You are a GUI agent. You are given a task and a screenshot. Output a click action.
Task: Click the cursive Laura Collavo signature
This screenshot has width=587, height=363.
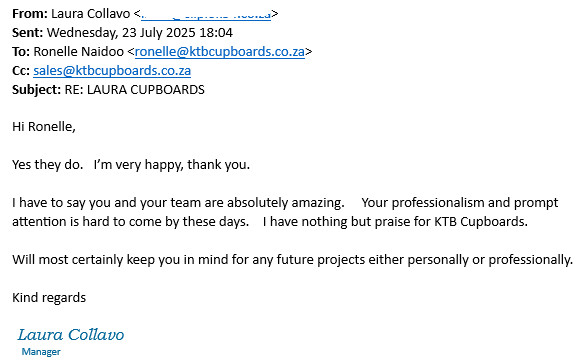click(x=71, y=335)
